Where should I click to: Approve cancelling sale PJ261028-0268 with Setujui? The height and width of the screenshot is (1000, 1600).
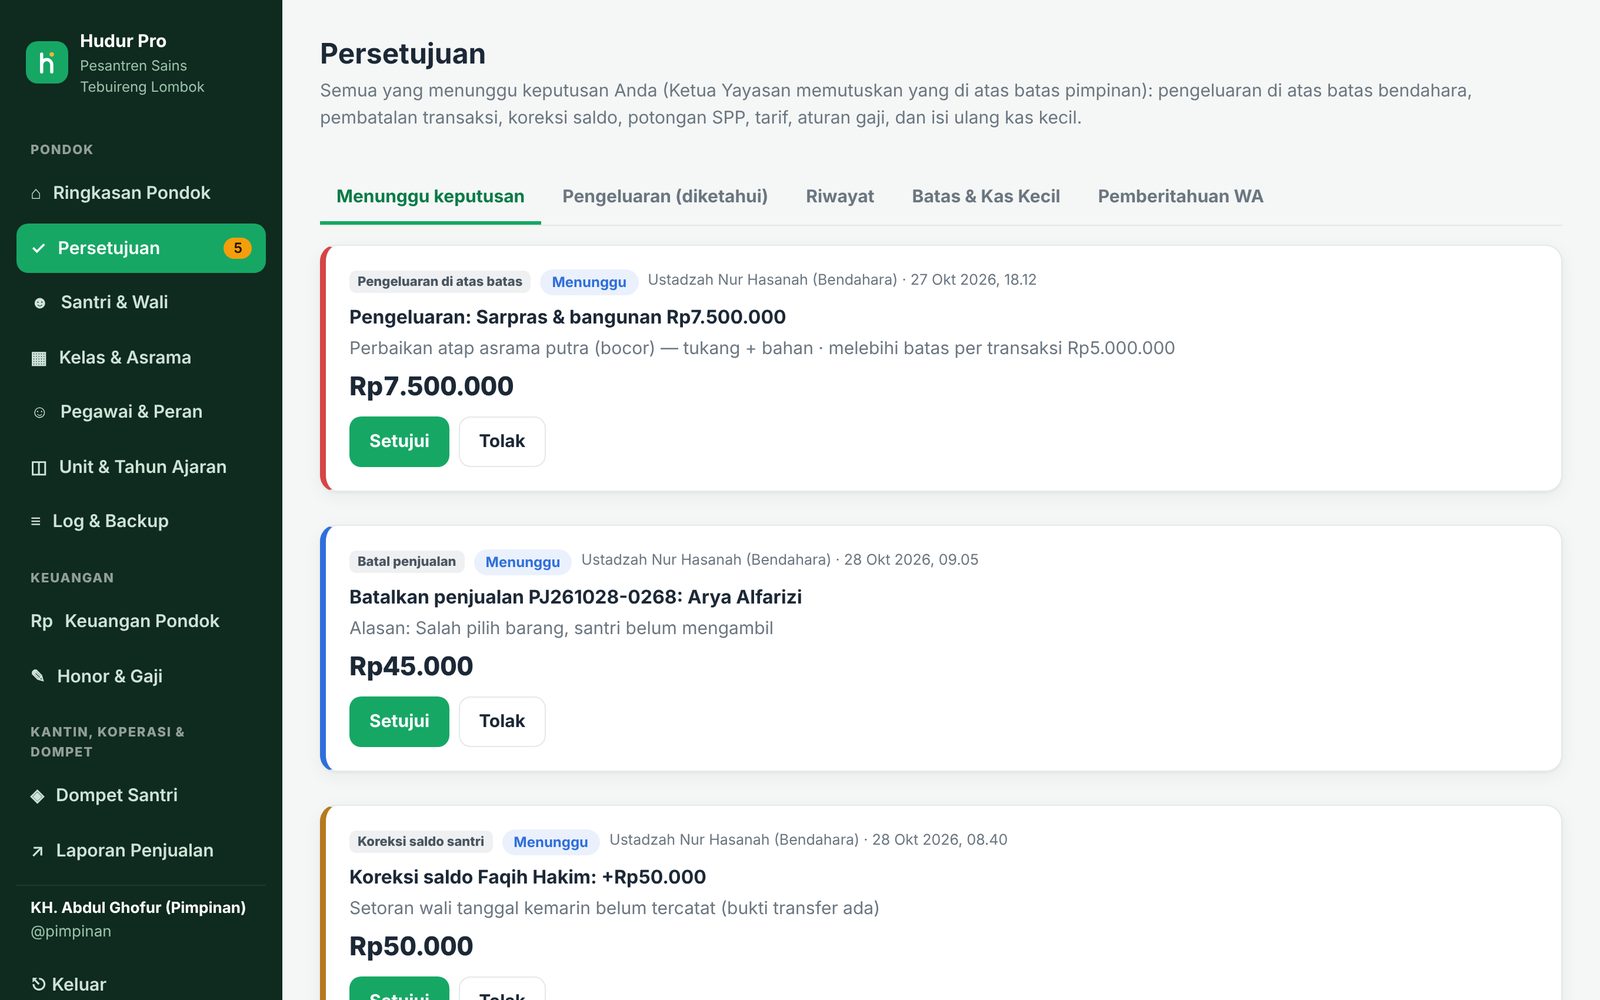399,721
